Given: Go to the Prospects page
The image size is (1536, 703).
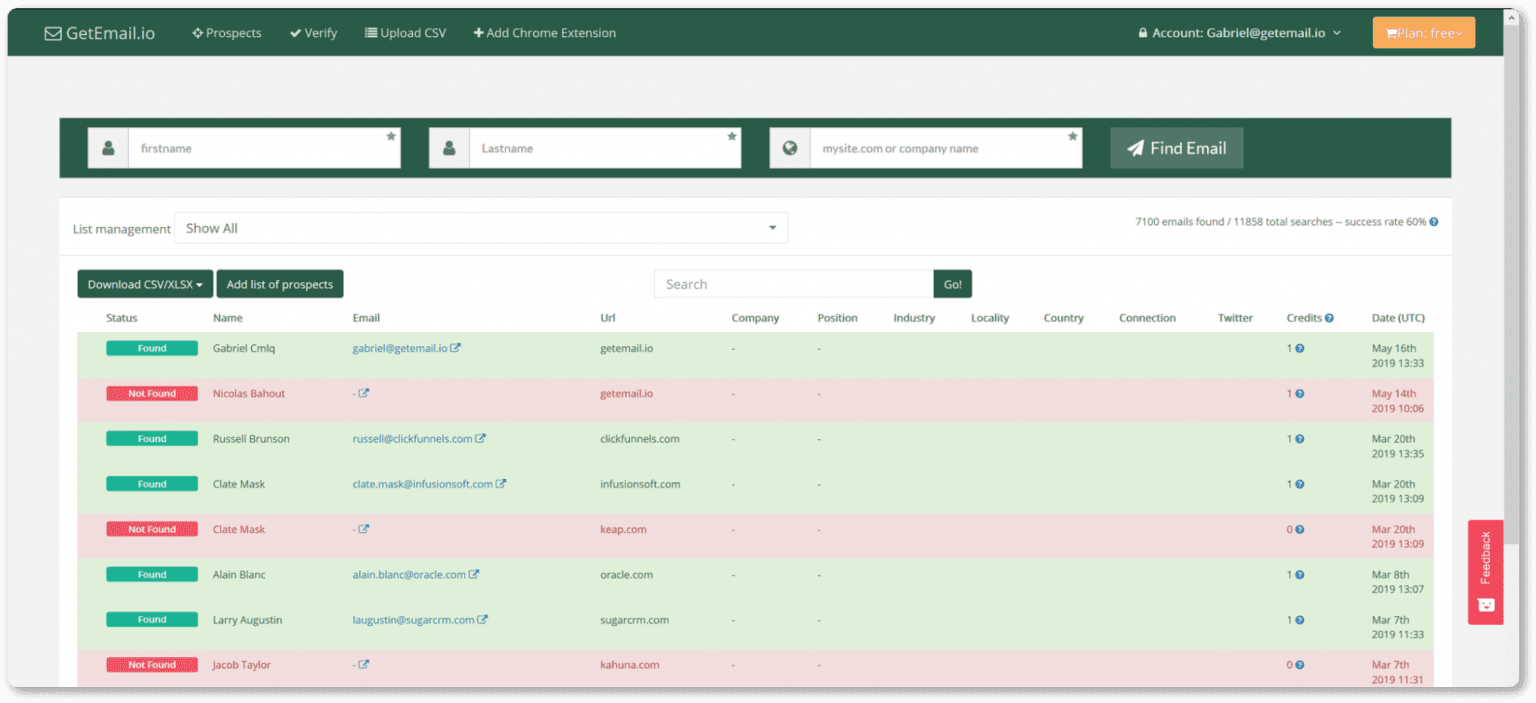Looking at the screenshot, I should pyautogui.click(x=227, y=33).
